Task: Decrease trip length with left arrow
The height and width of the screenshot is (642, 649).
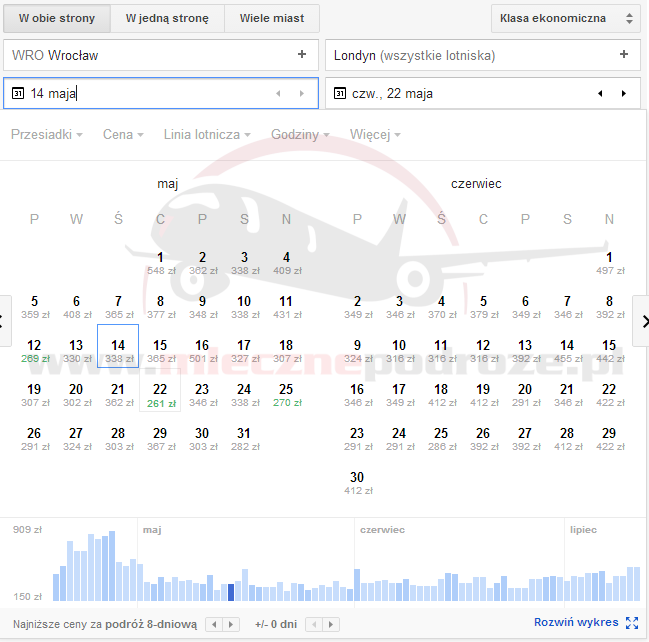Action: [x=214, y=624]
